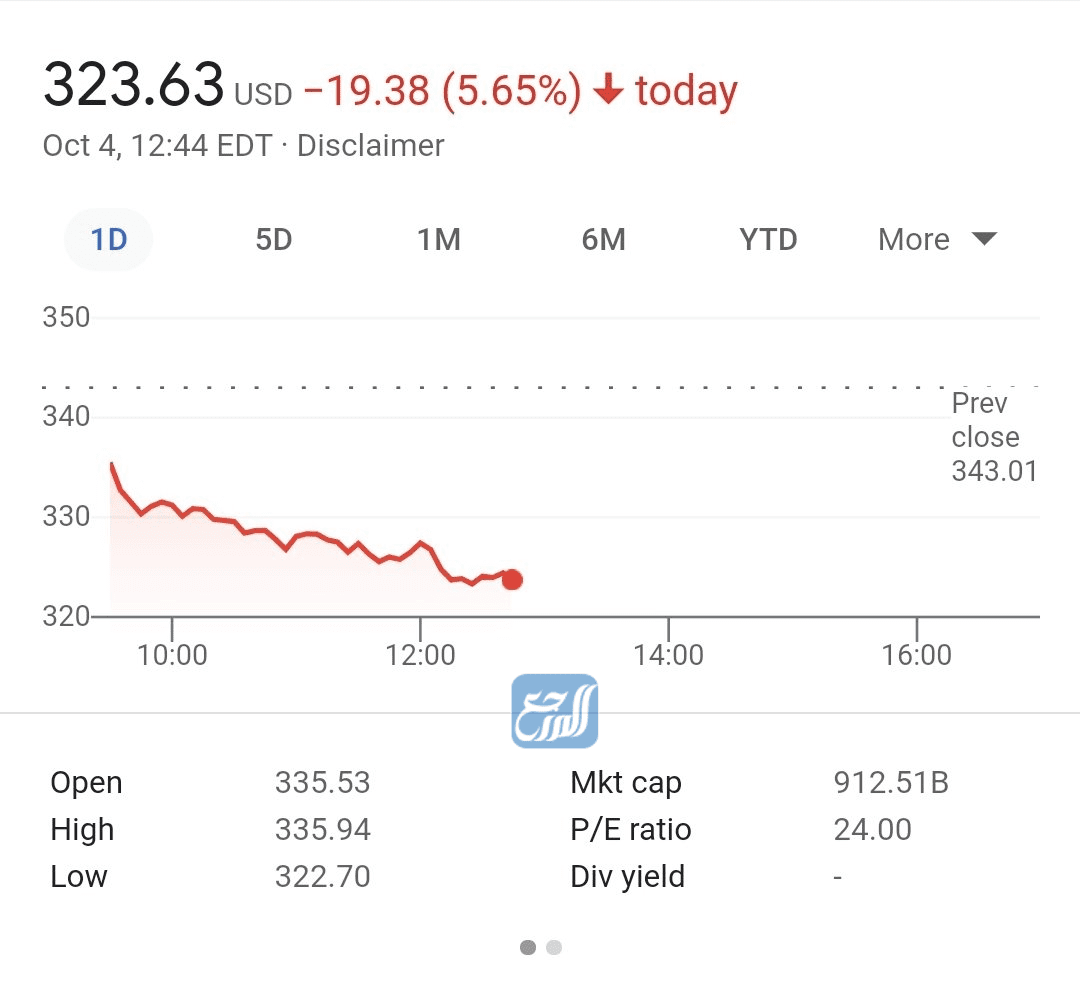Screen dimensions: 1080x987
Task: Select the 1D time range tab
Action: [108, 240]
